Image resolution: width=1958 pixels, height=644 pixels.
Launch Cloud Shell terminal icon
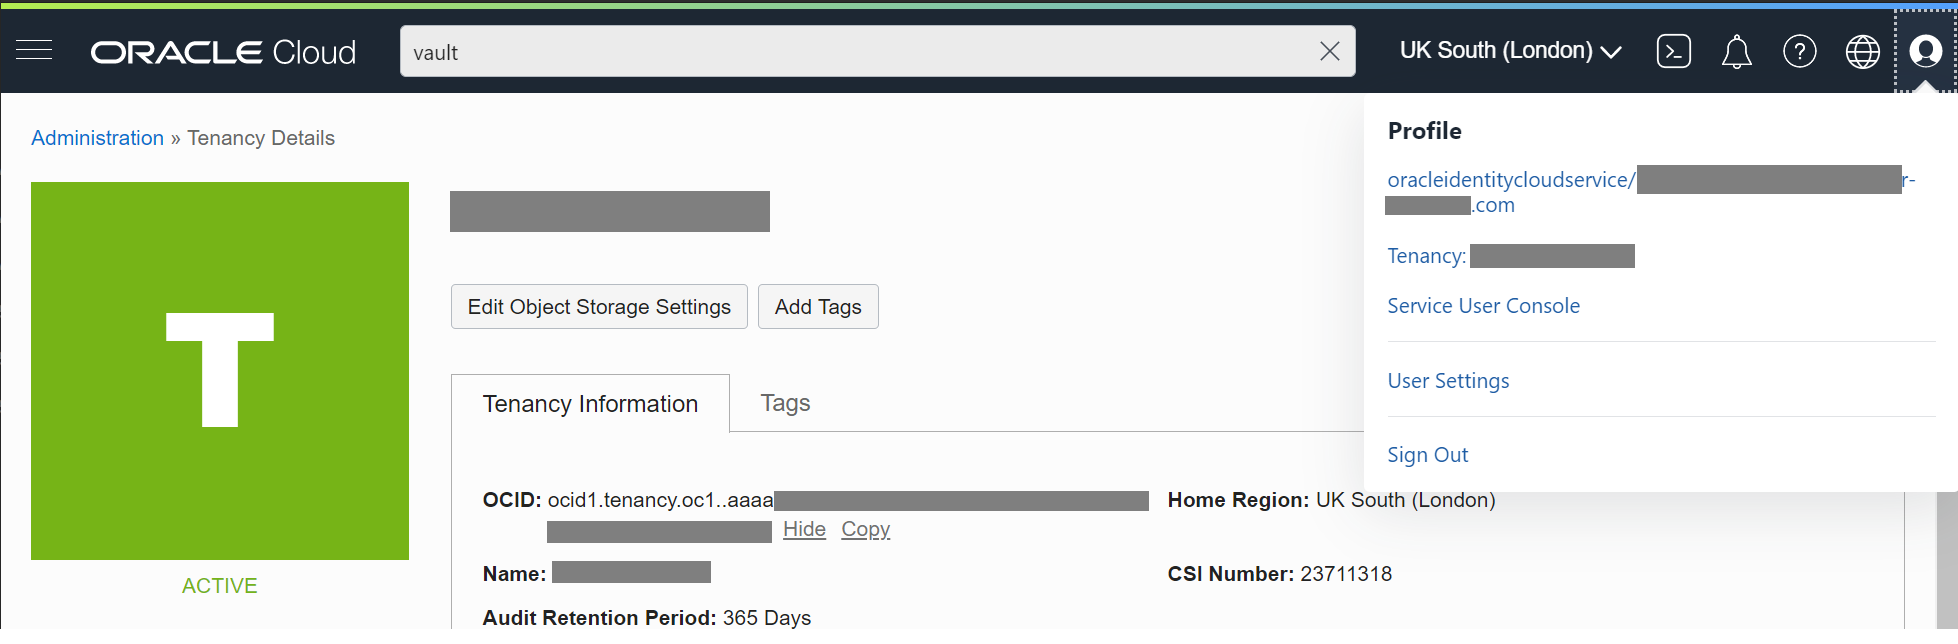1673,51
